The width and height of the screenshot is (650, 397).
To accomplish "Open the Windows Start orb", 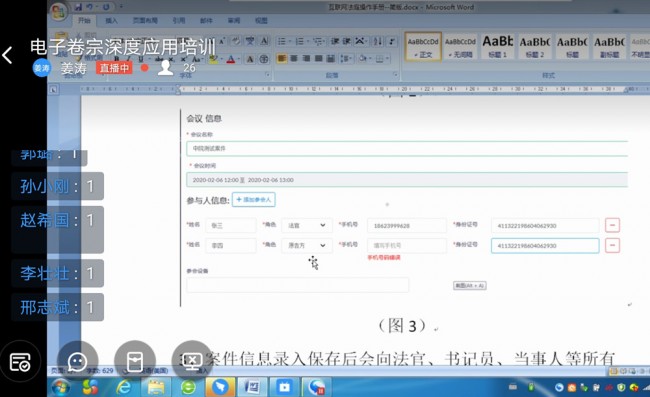I will tap(61, 387).
